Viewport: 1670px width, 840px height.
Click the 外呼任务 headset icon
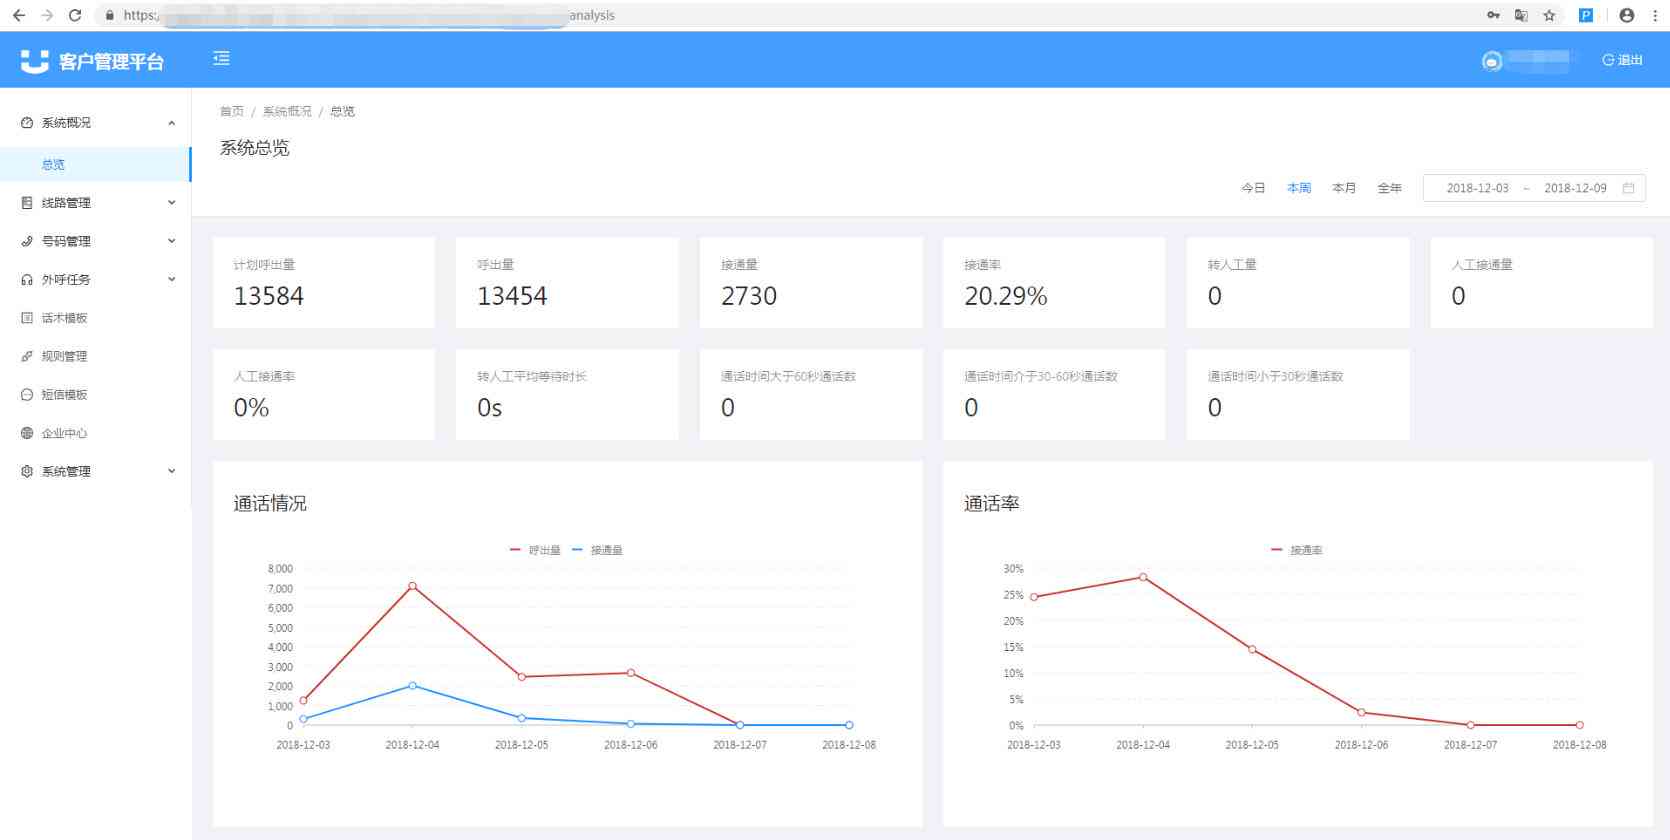[27, 280]
